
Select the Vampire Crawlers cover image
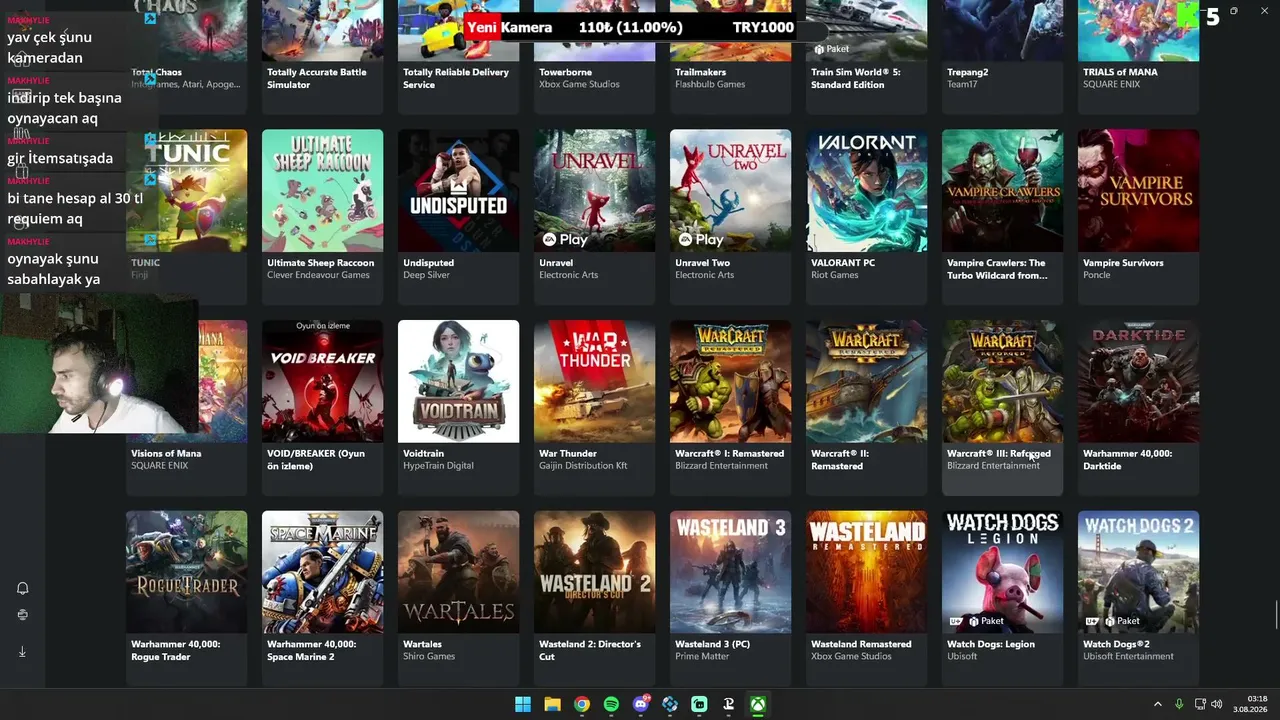pyautogui.click(x=1002, y=190)
